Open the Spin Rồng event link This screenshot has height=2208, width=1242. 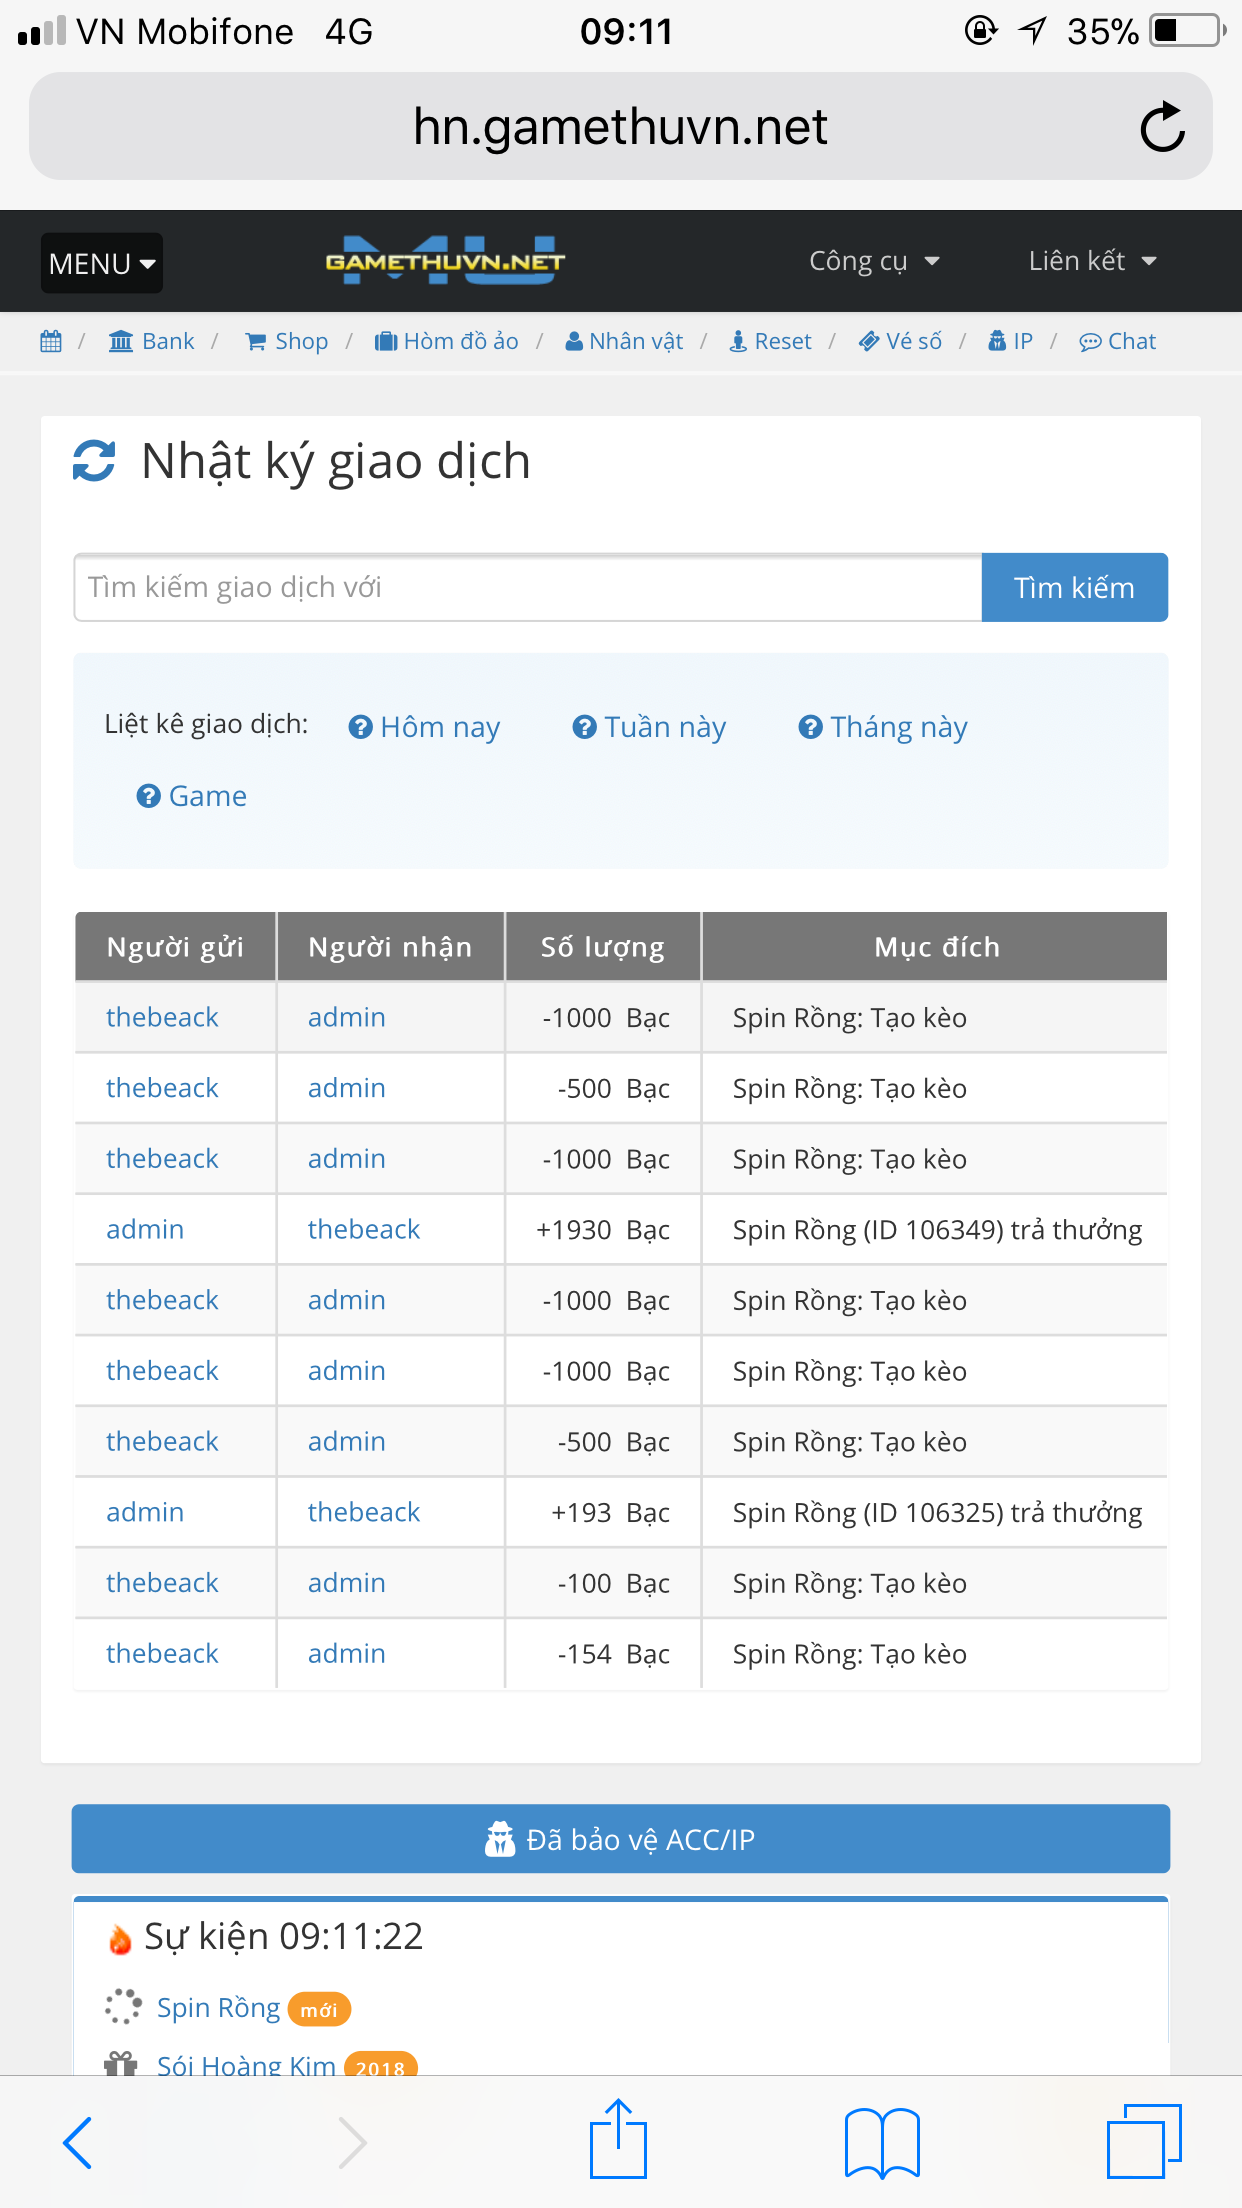coord(218,2008)
